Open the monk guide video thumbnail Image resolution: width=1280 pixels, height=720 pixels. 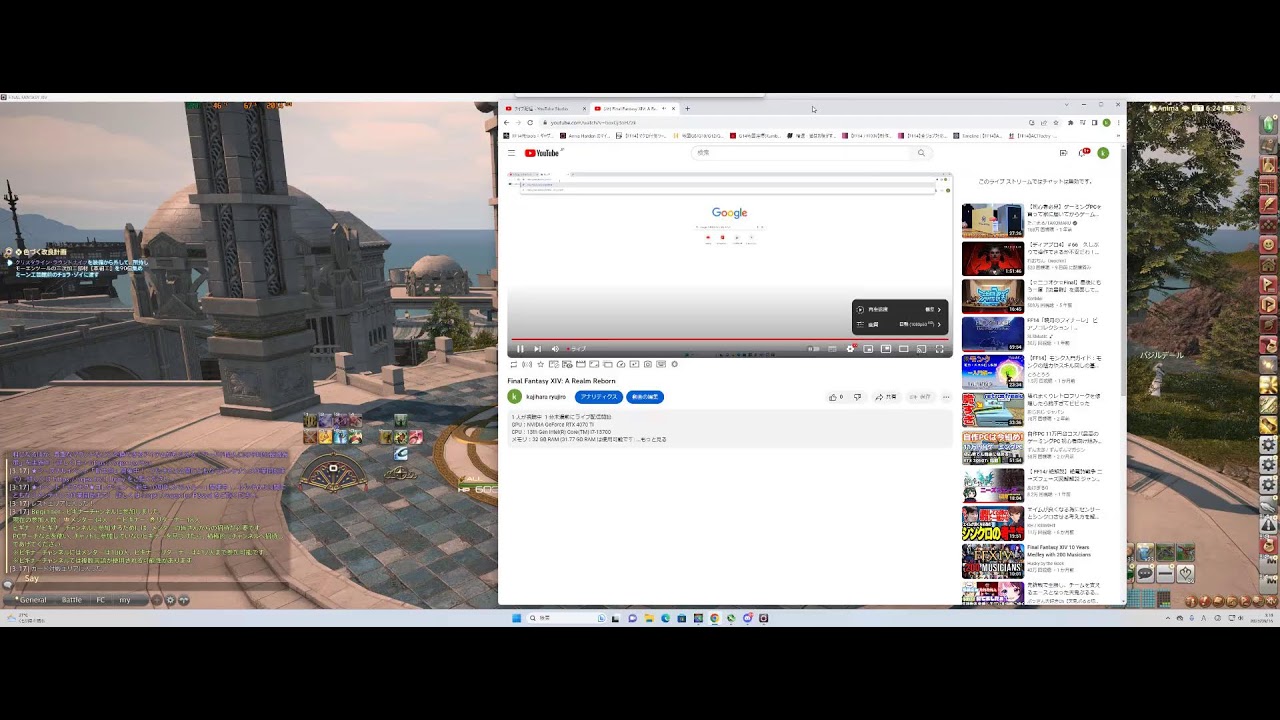pyautogui.click(x=993, y=372)
